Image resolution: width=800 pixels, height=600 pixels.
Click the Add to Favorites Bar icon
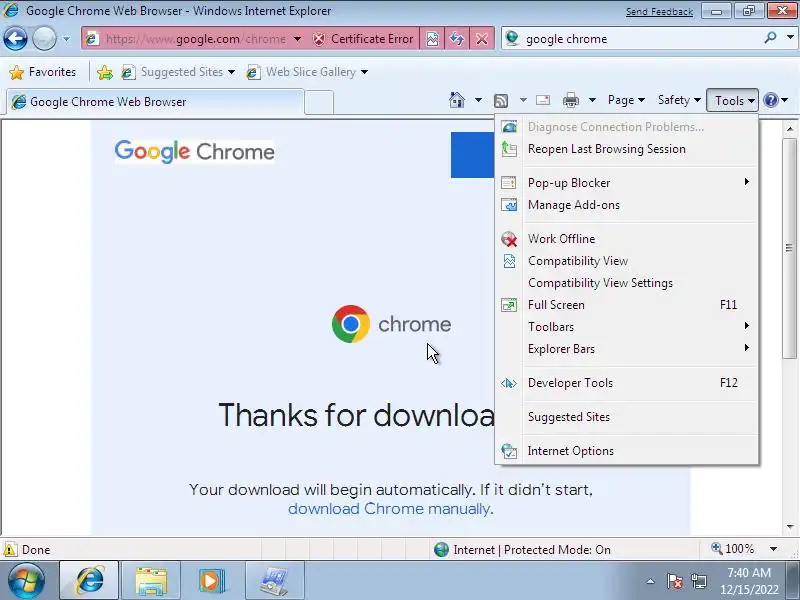tap(105, 72)
